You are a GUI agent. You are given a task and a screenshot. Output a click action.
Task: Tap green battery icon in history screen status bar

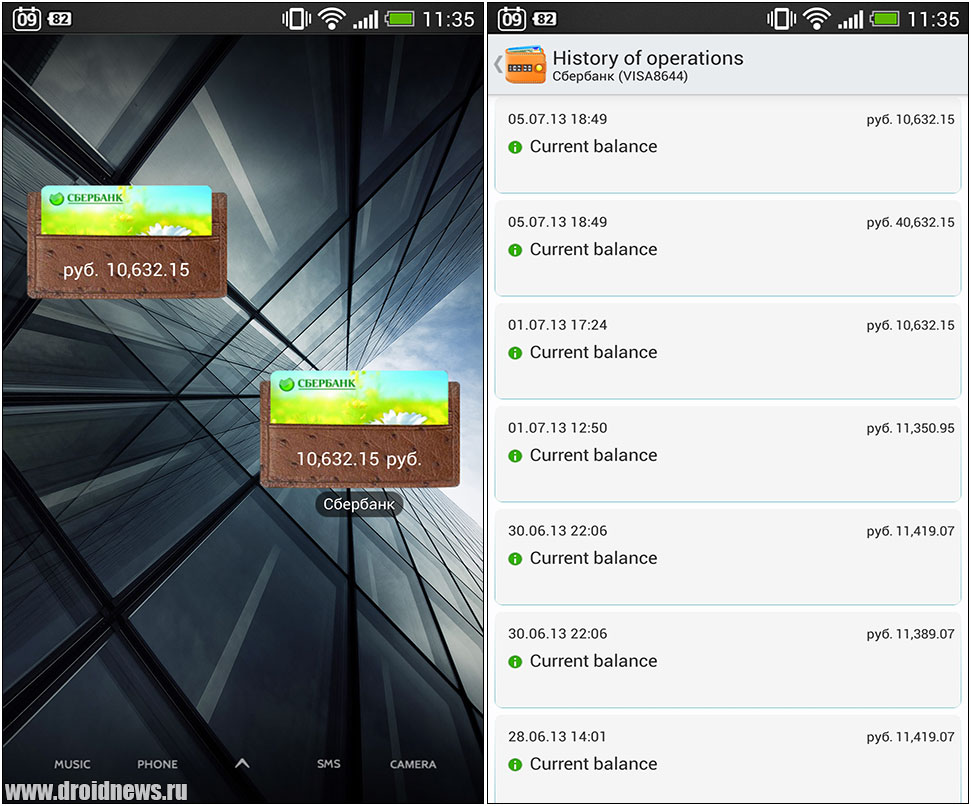pos(884,19)
